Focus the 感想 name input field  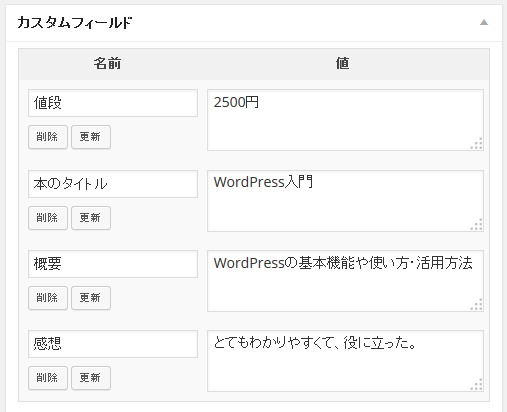(x=113, y=344)
